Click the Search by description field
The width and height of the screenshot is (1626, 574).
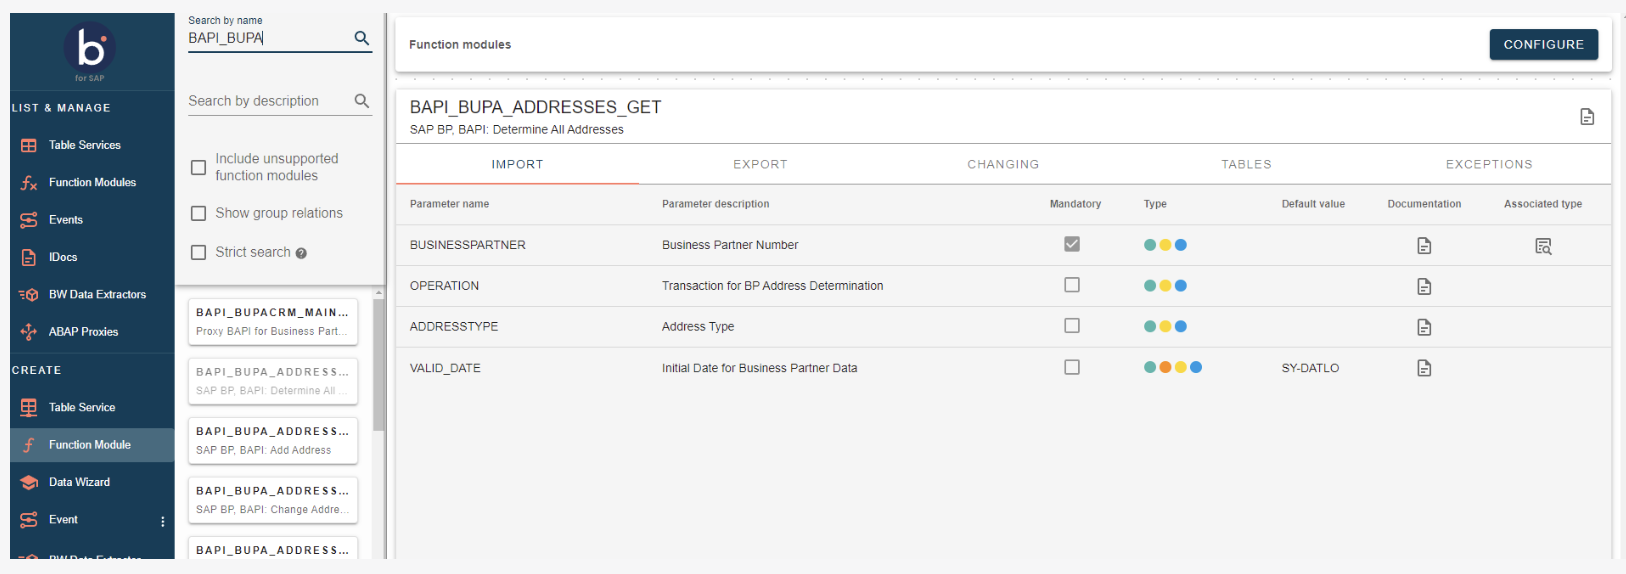pos(268,101)
